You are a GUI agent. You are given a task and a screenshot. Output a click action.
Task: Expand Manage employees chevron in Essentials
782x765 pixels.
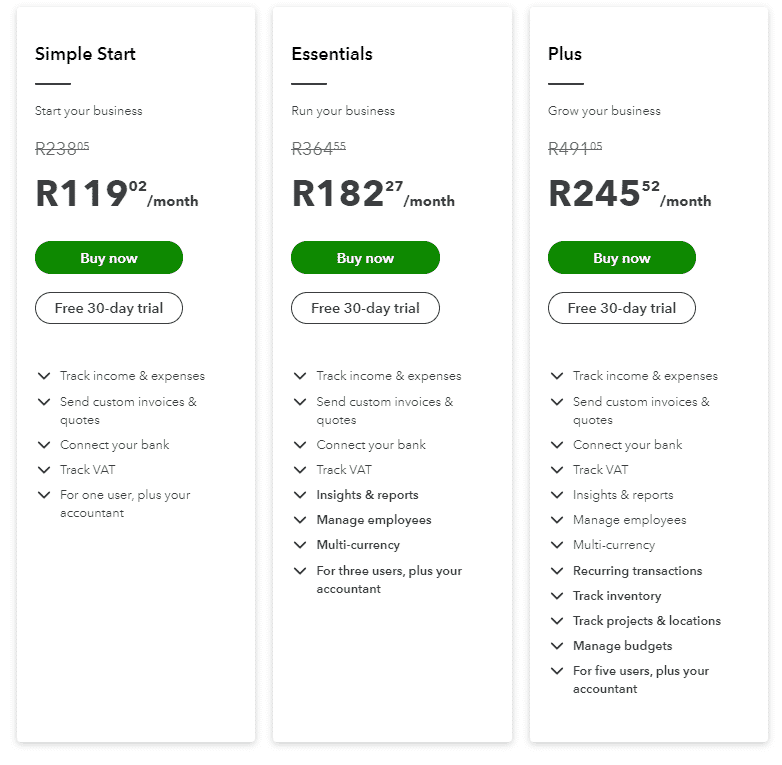[x=300, y=520]
